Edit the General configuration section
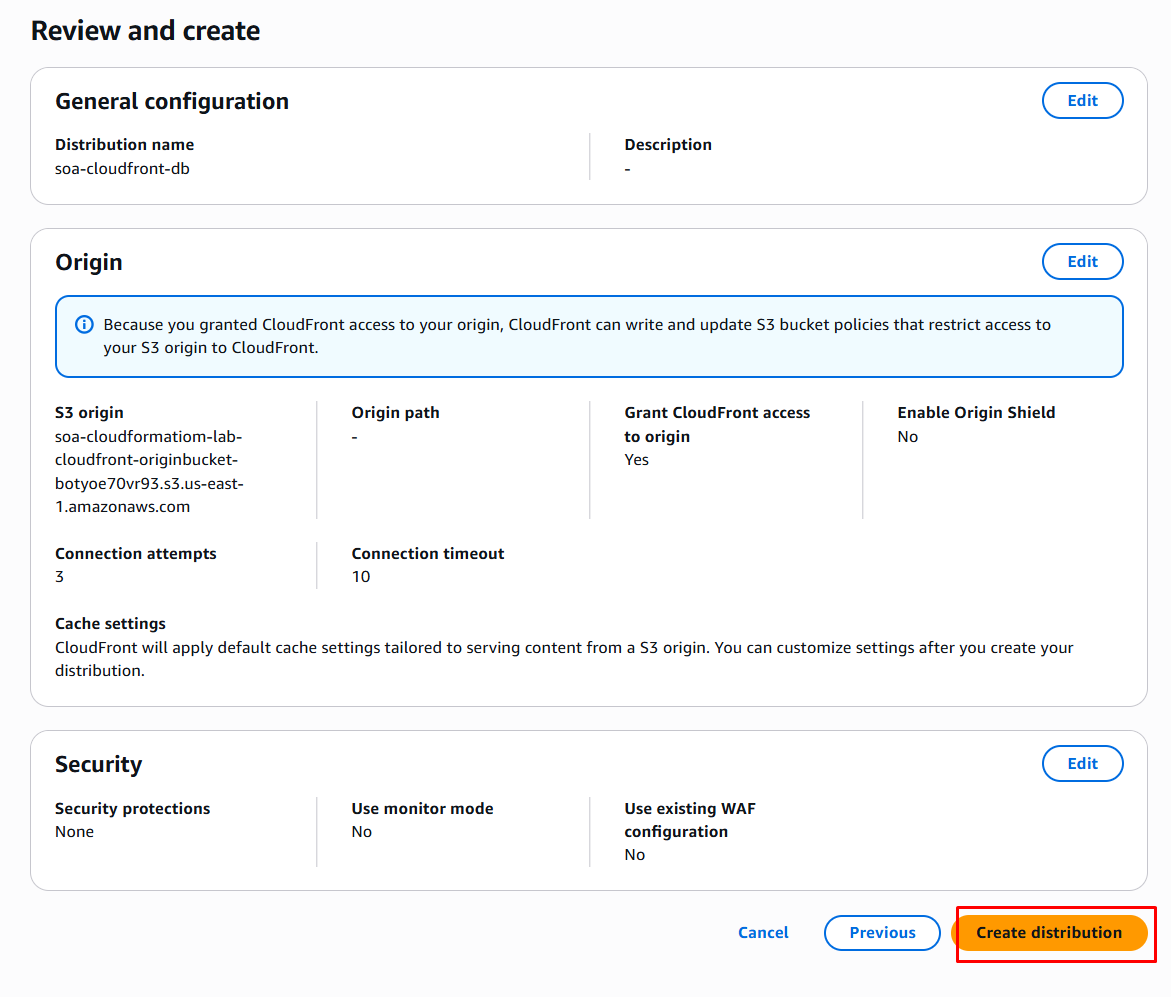The width and height of the screenshot is (1171, 997). [x=1082, y=101]
